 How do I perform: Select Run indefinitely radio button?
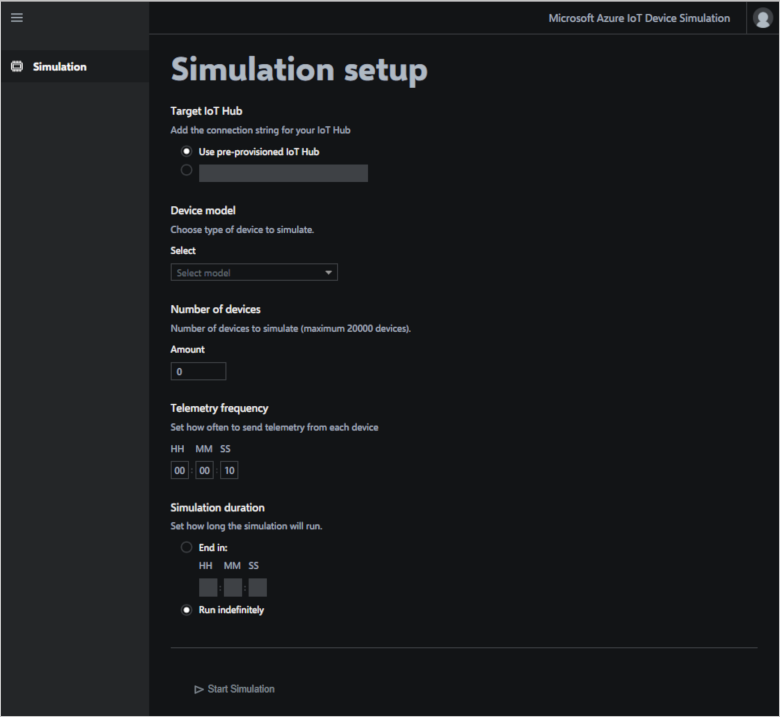pos(187,610)
